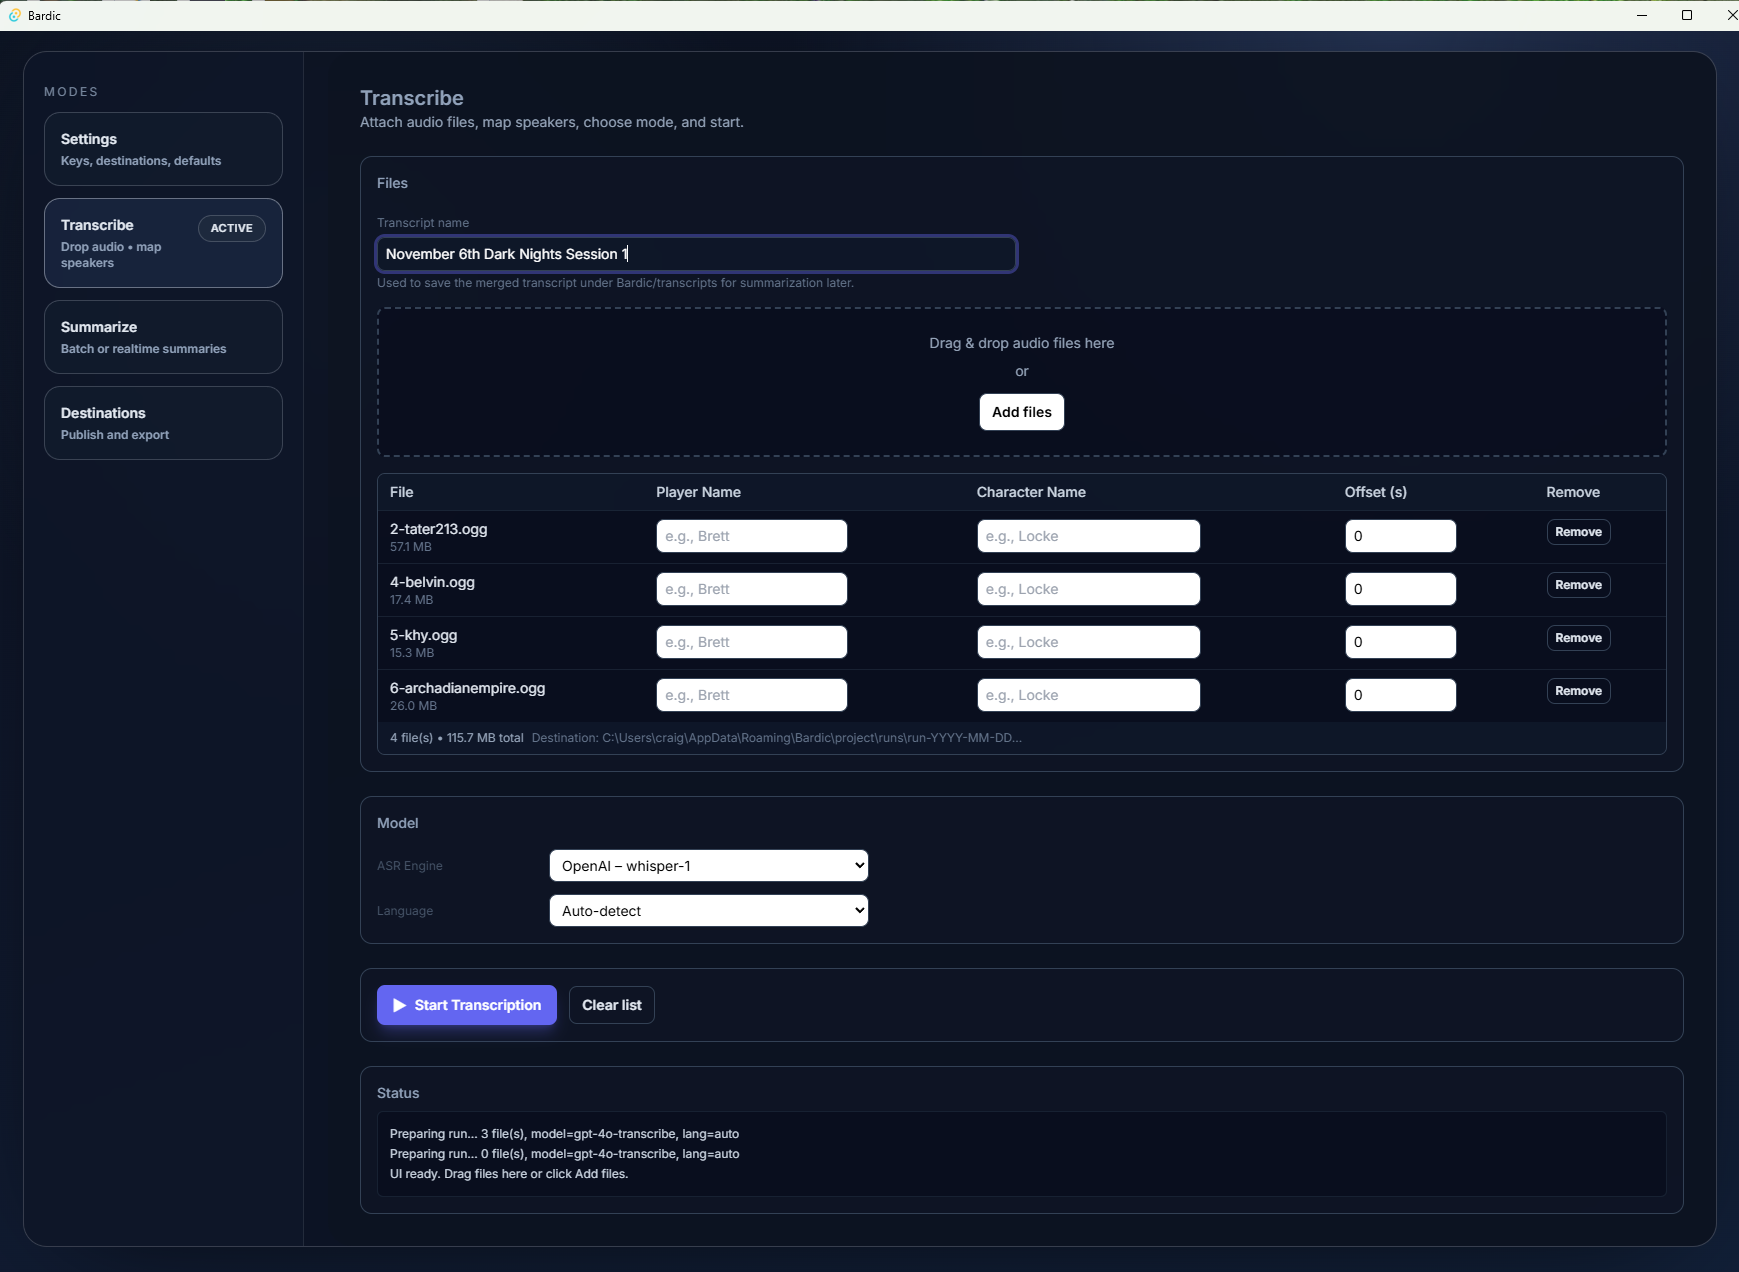The height and width of the screenshot is (1272, 1739).
Task: Click the '15.3 MB' file size
Action: click(412, 653)
